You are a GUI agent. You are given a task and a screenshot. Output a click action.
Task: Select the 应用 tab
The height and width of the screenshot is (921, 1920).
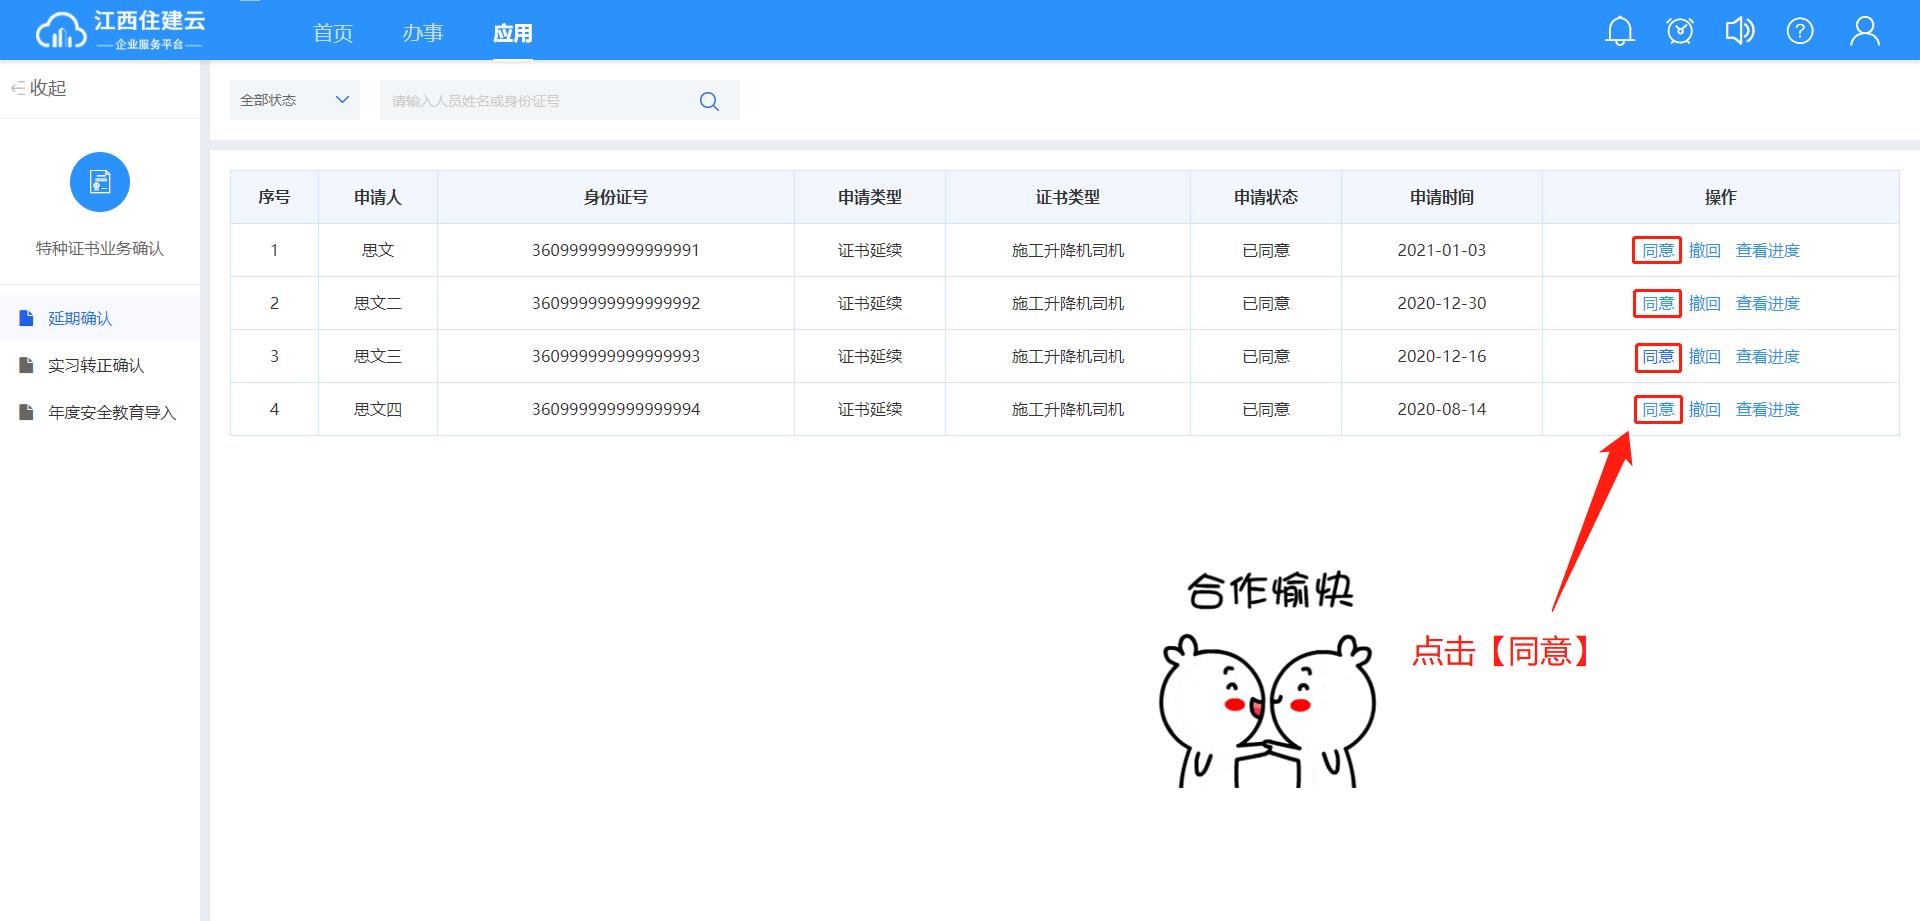coord(512,33)
